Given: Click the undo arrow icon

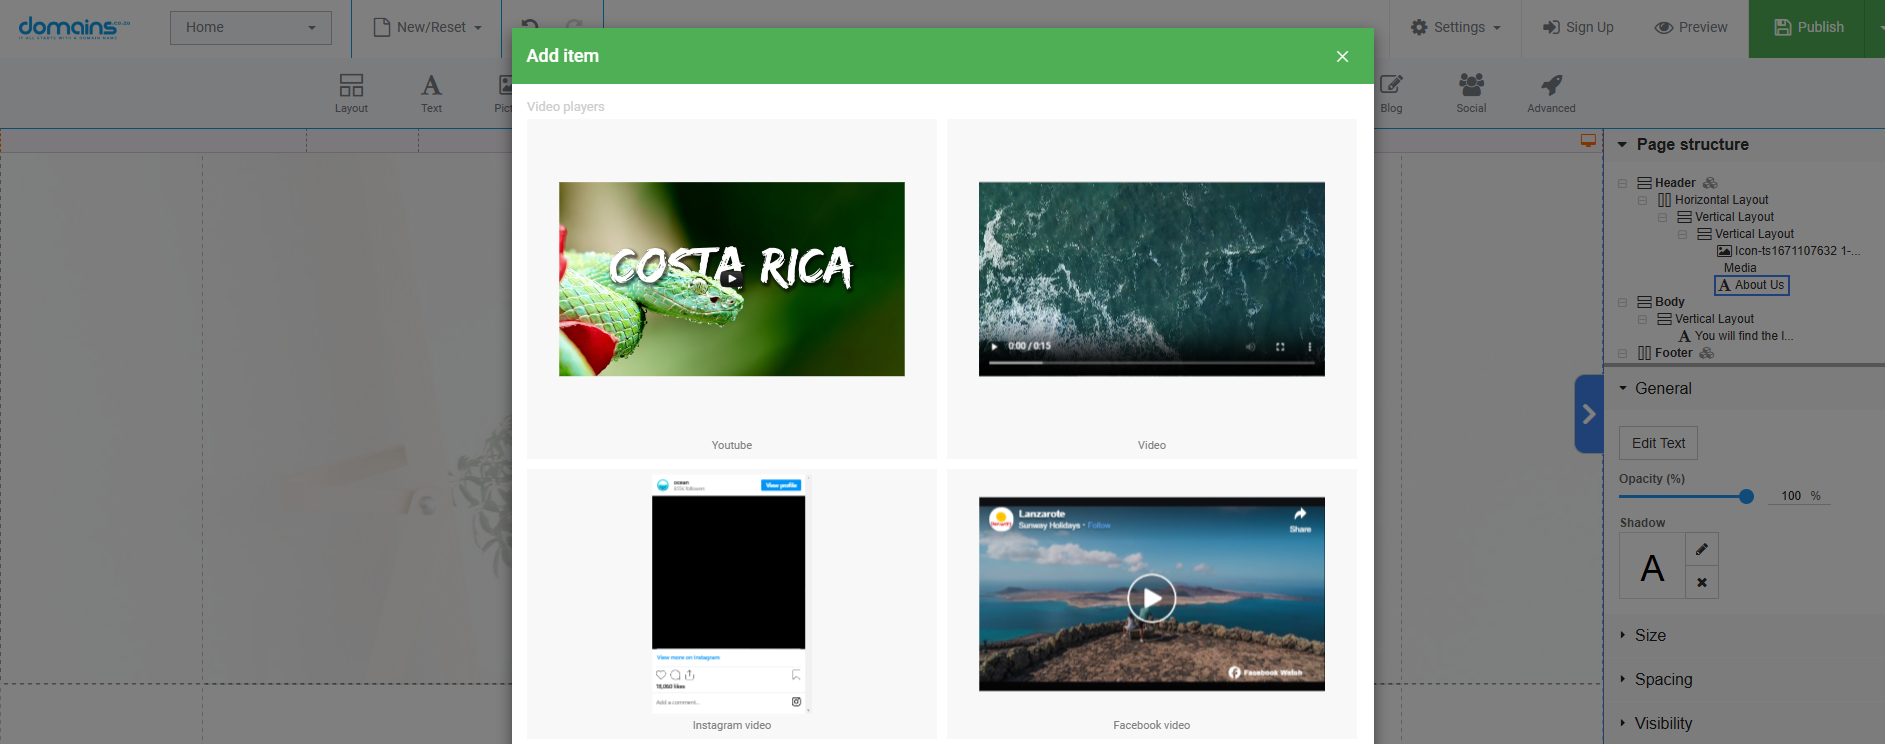Looking at the screenshot, I should [530, 27].
